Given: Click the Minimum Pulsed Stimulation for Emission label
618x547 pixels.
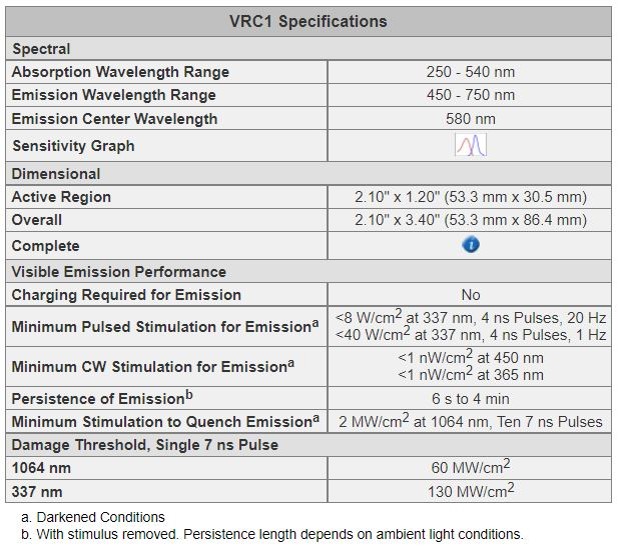Looking at the screenshot, I should pyautogui.click(x=165, y=326).
